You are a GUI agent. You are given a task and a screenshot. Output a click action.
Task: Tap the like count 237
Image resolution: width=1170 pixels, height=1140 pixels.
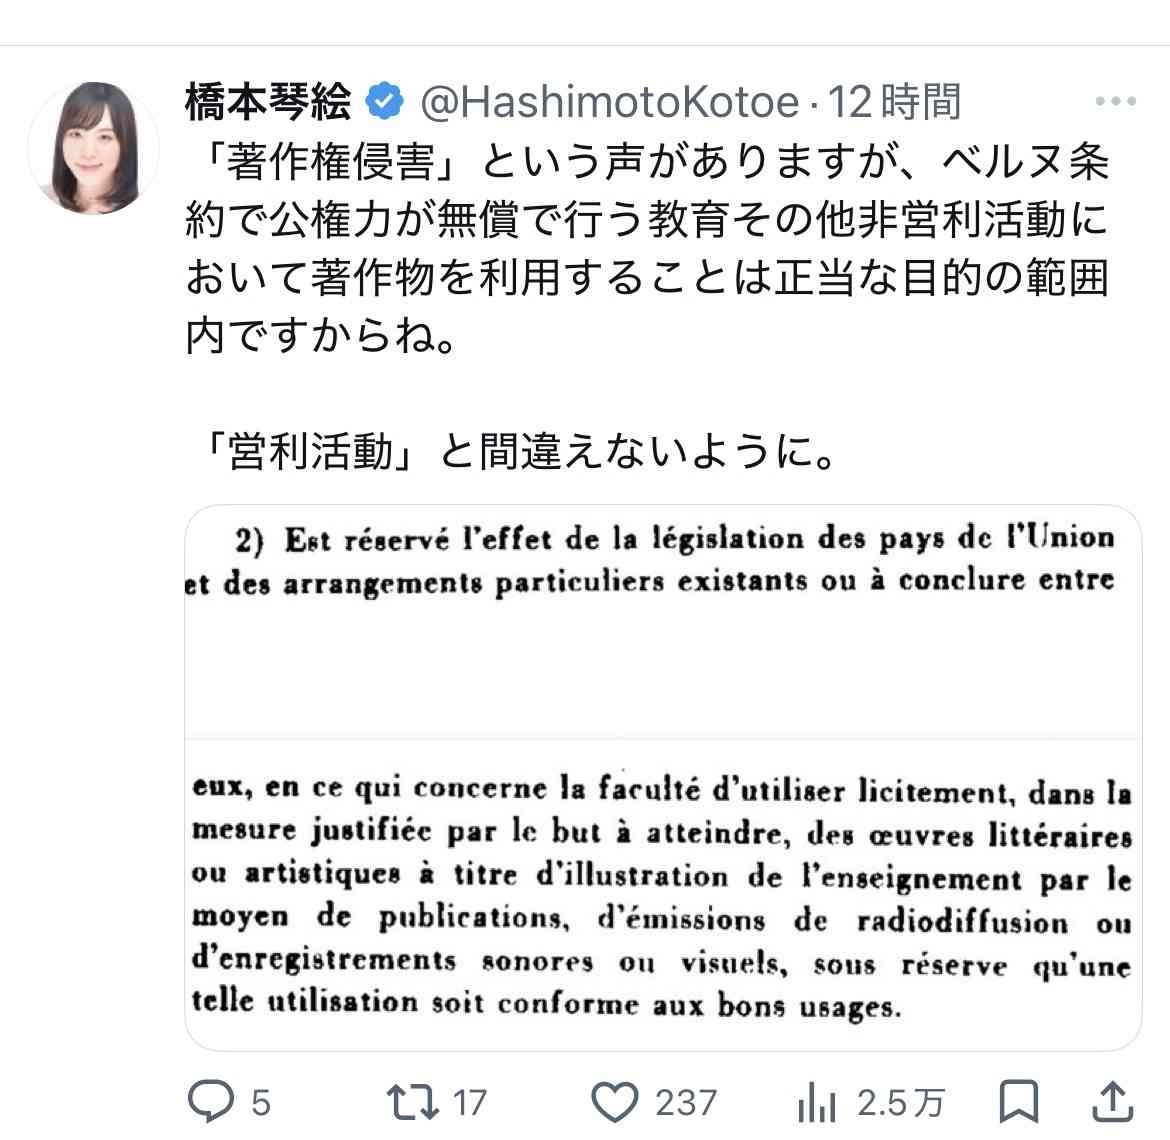pyautogui.click(x=686, y=1103)
